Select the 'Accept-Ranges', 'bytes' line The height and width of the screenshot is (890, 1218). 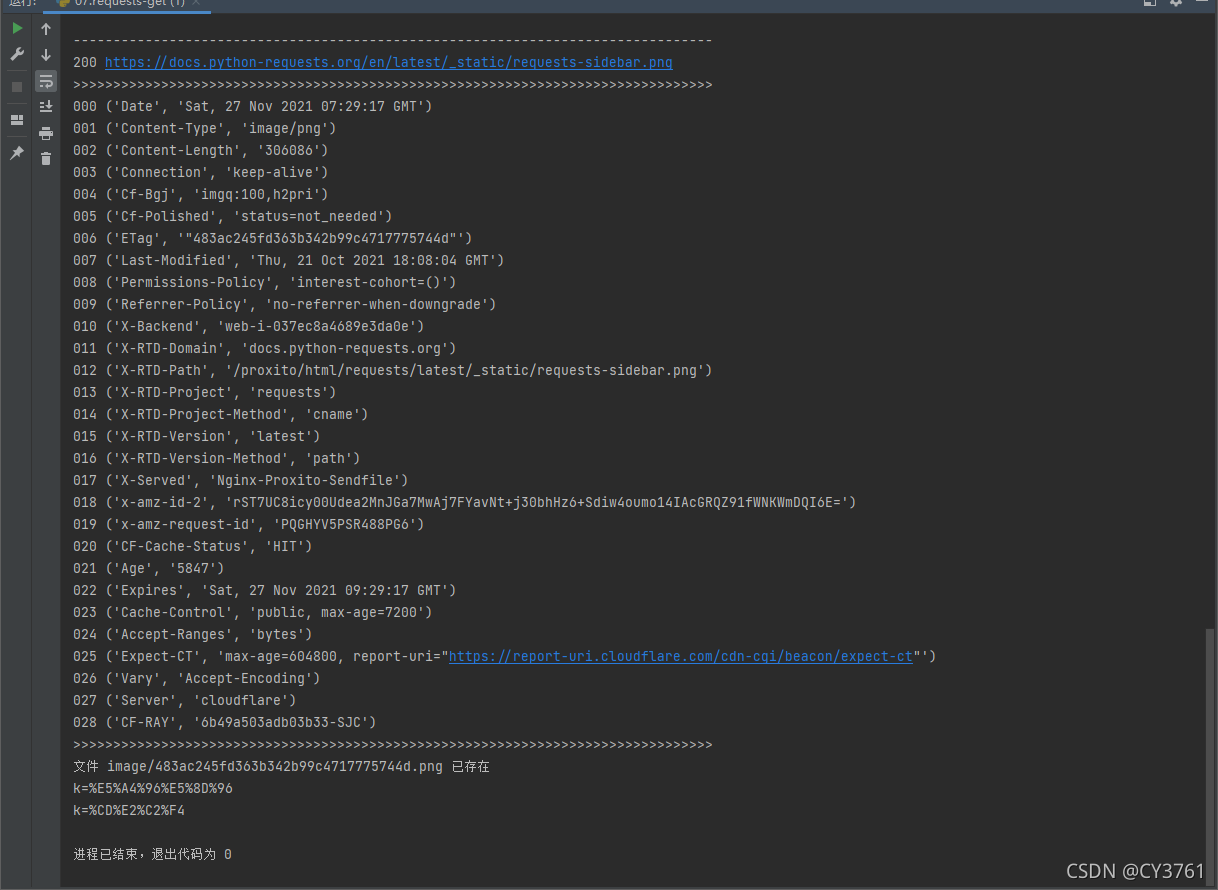point(193,634)
